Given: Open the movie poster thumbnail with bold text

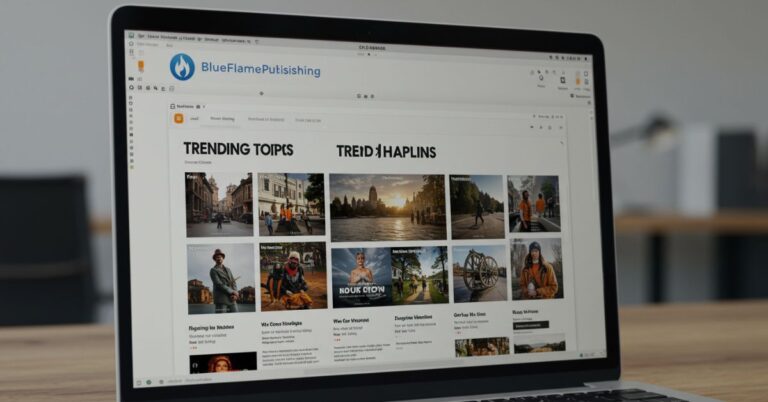Looking at the screenshot, I should pyautogui.click(x=359, y=276).
